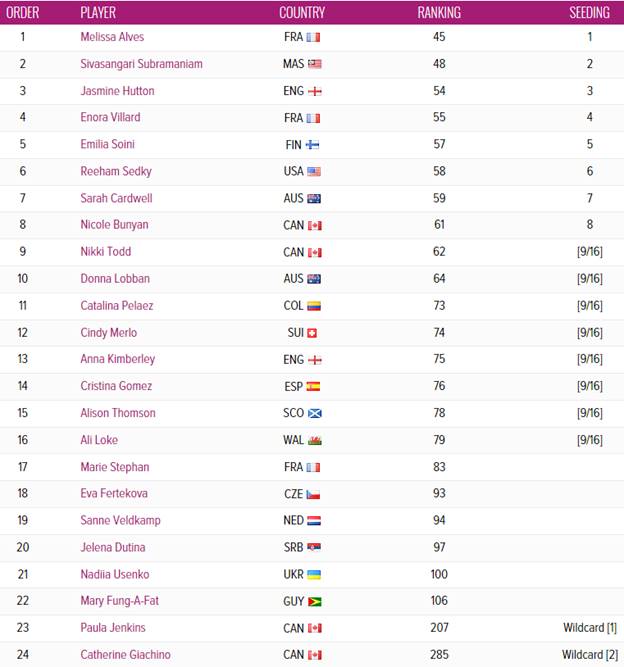The width and height of the screenshot is (624, 667).
Task: Open Sivasangari Subramaniam player link
Action: [x=141, y=64]
